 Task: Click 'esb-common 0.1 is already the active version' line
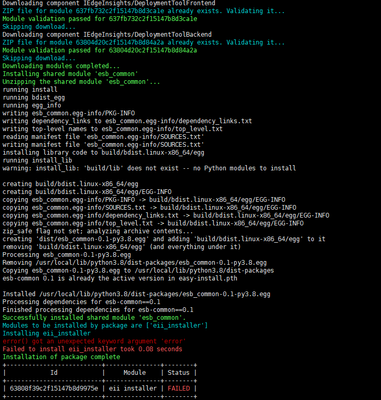(120, 278)
